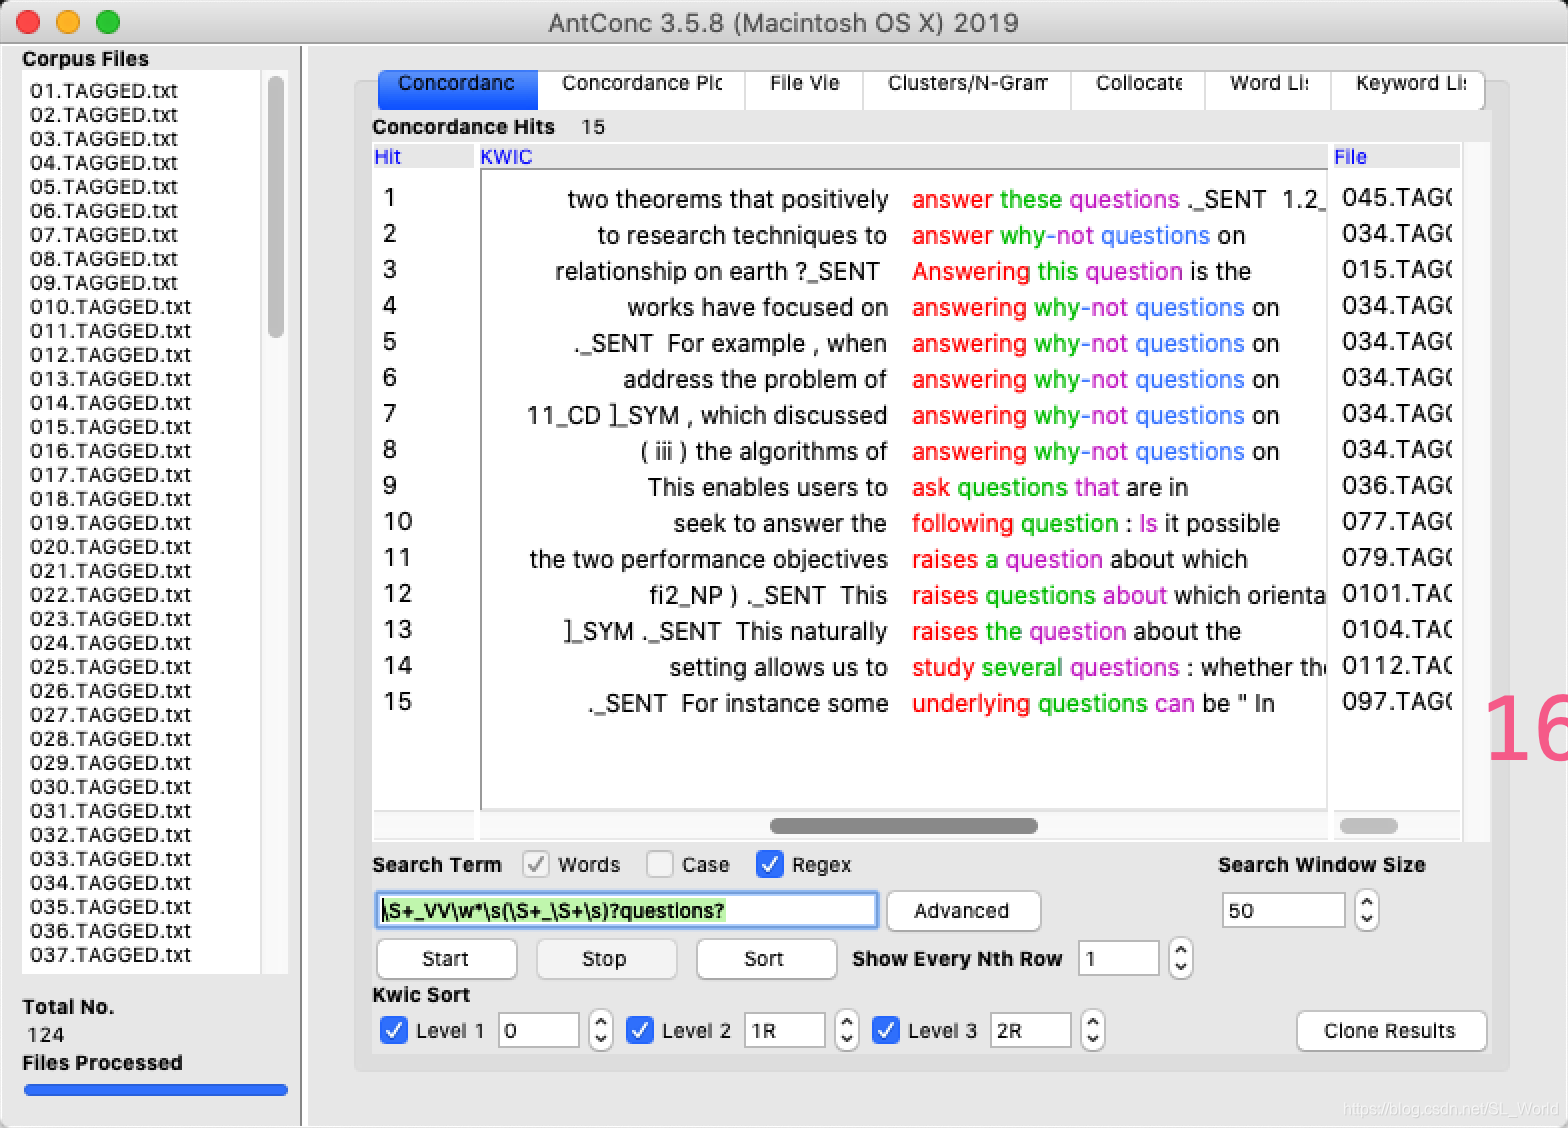The width and height of the screenshot is (1568, 1128).
Task: Click file entry 045.TAG in hit 1
Action: click(x=1396, y=198)
